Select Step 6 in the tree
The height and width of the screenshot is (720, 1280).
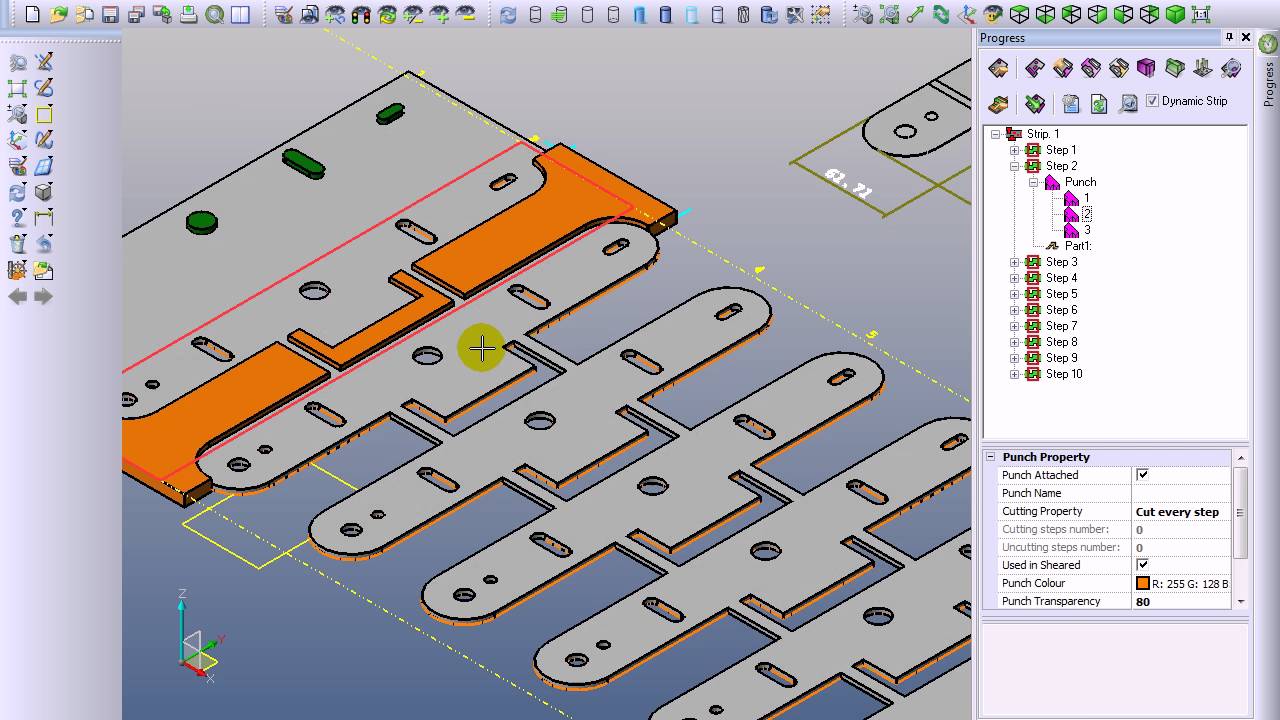click(1061, 310)
